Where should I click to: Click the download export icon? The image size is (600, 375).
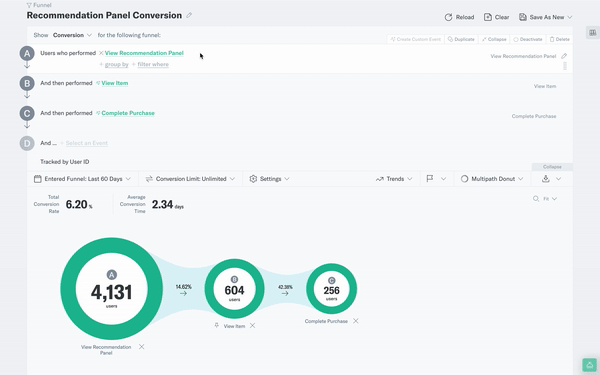(546, 179)
